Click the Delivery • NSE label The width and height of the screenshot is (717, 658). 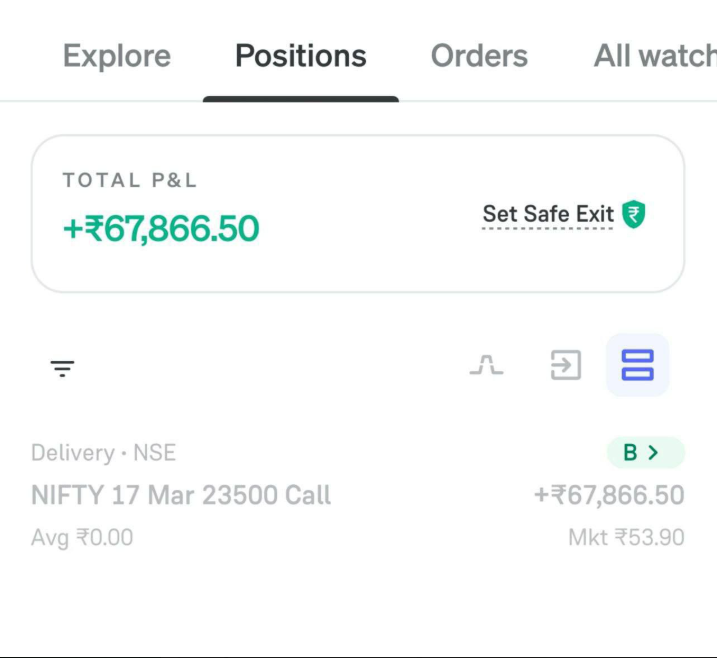[103, 453]
